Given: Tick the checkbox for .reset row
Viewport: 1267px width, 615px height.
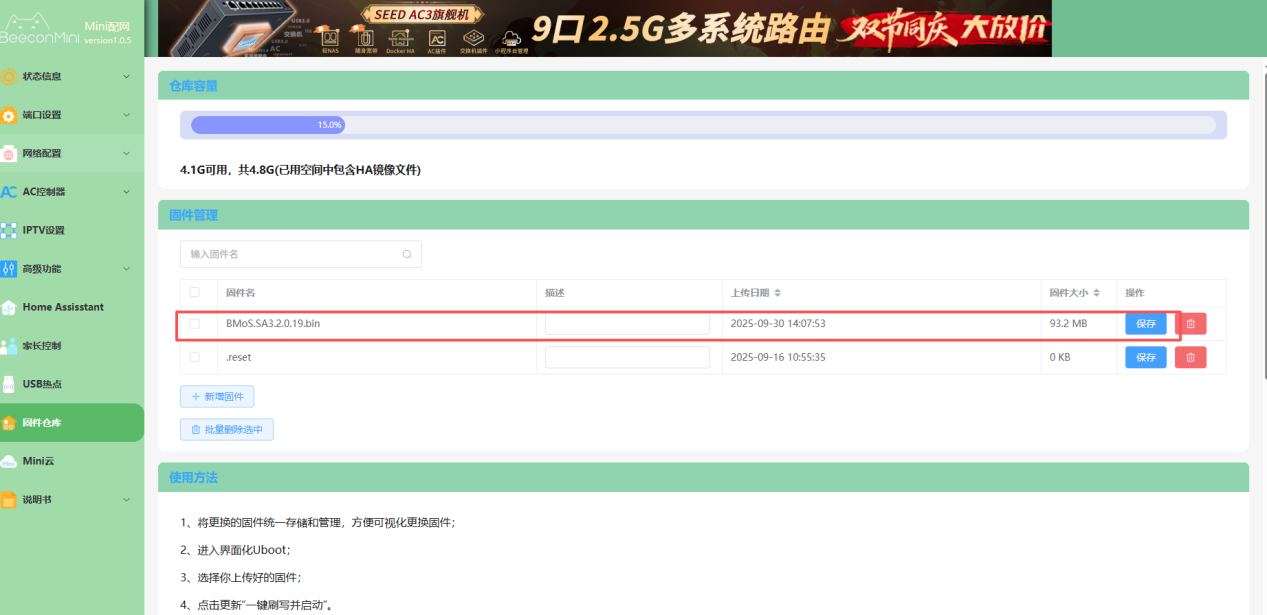Looking at the screenshot, I should [195, 357].
